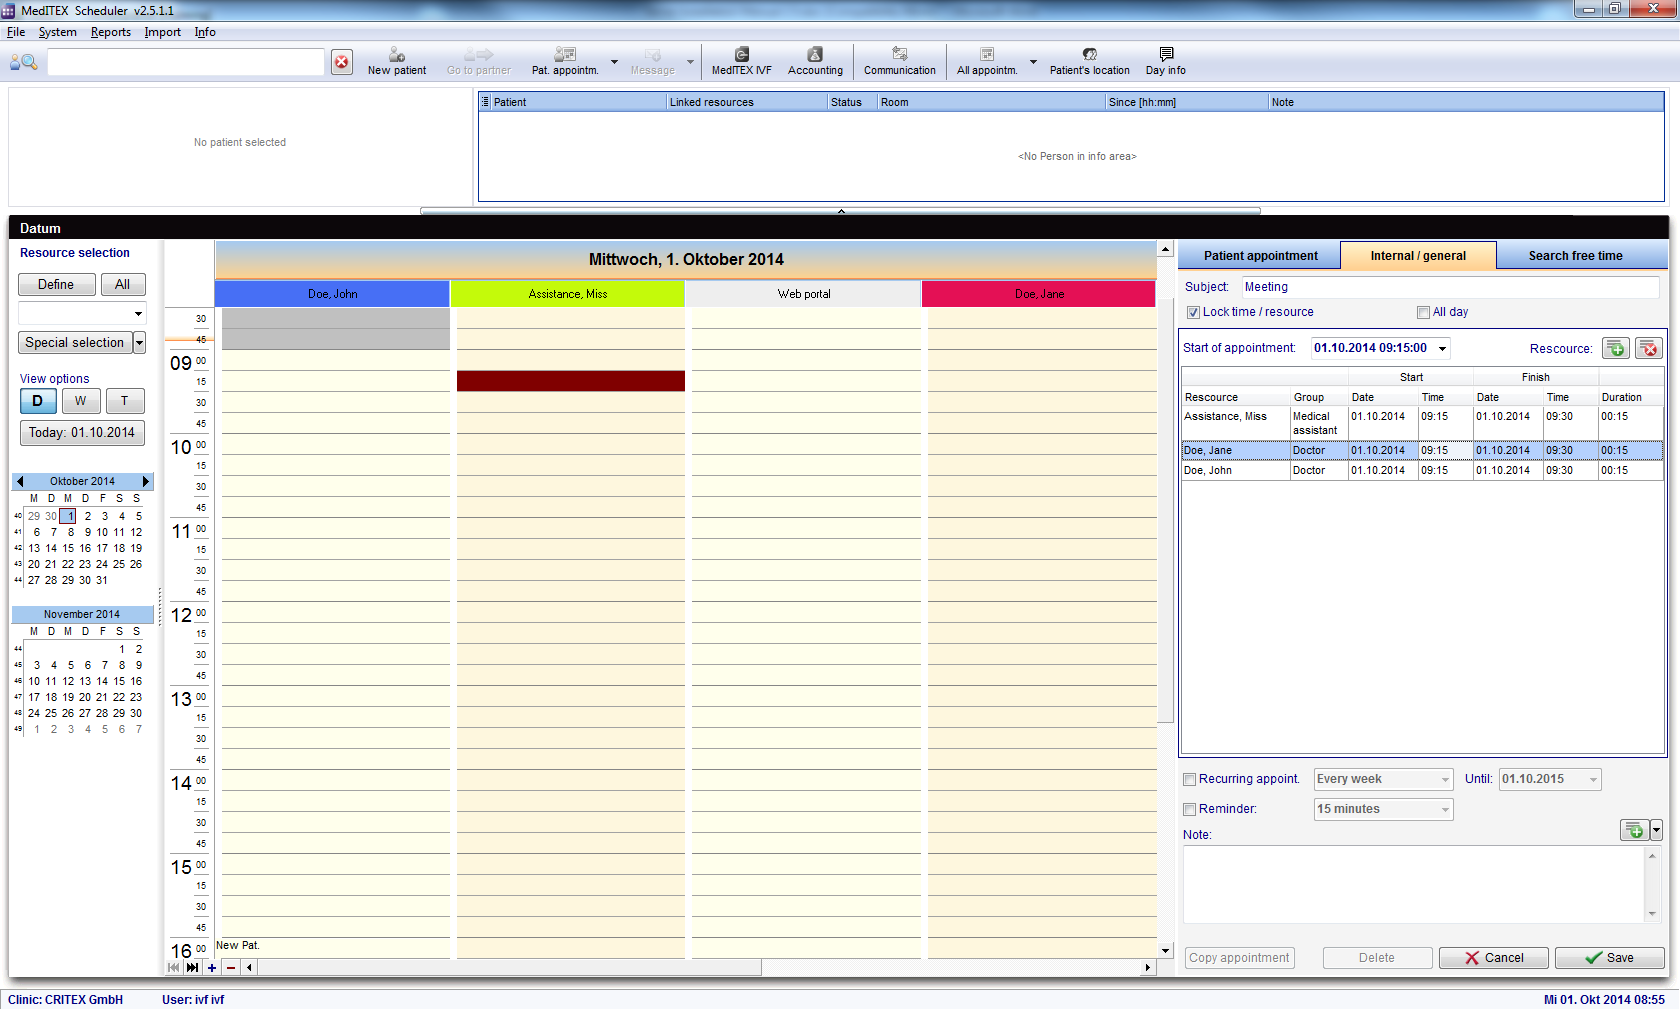This screenshot has height=1010, width=1680.
Task: Switch to Week view with W
Action: (81, 401)
